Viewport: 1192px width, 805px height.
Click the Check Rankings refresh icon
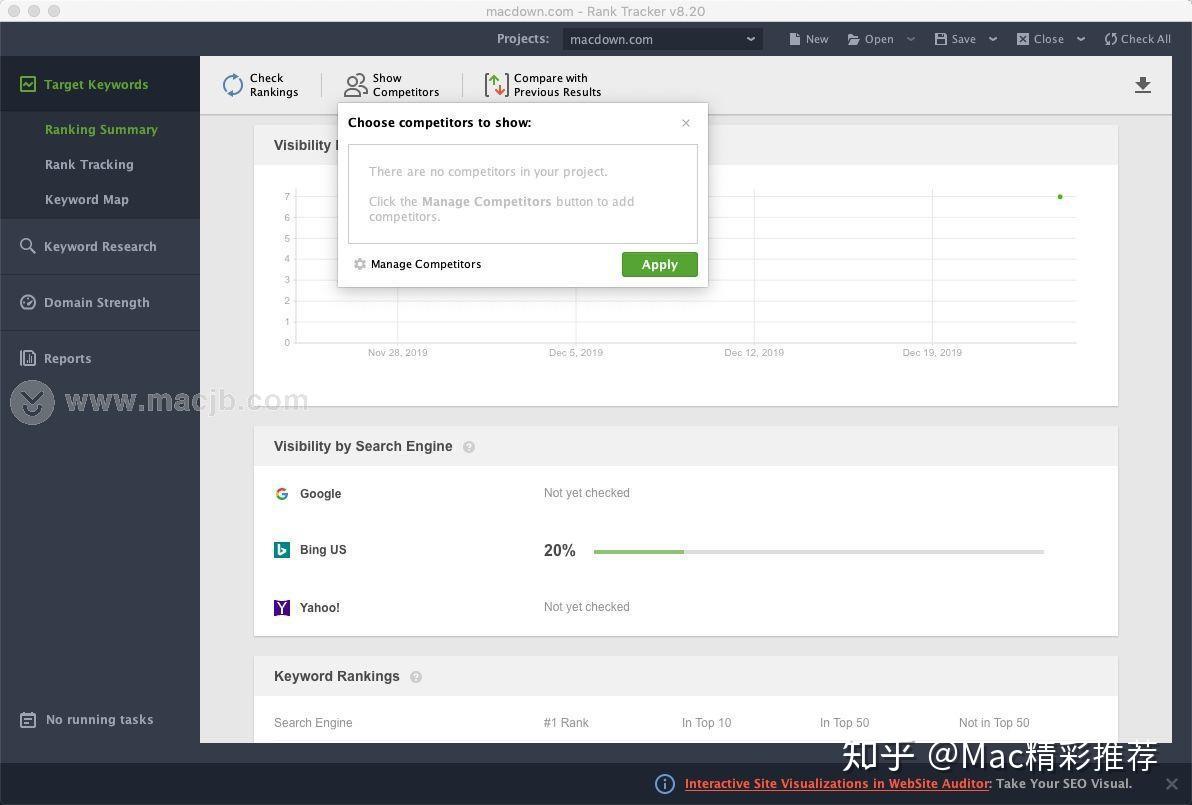point(233,84)
